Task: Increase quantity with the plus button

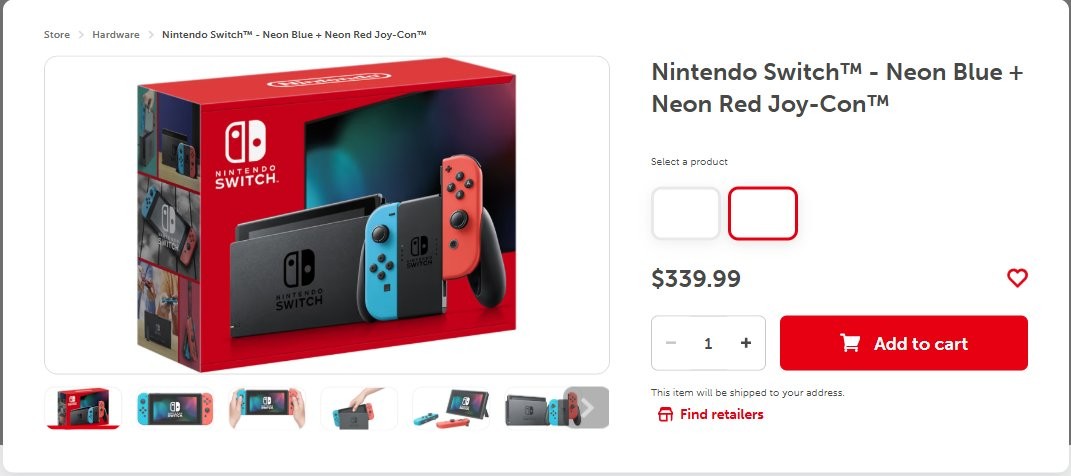Action: (746, 343)
